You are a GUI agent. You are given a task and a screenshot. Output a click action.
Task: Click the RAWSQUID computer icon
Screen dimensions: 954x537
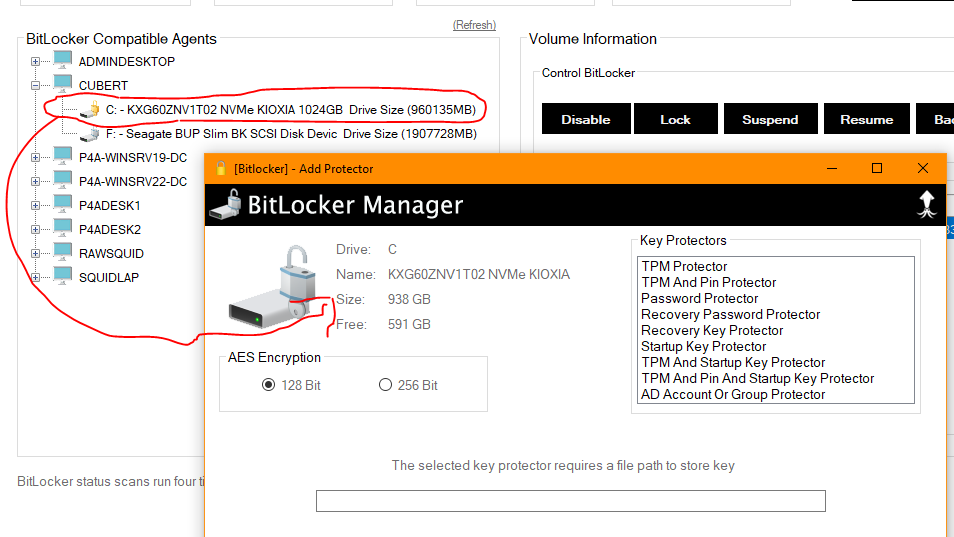pos(63,253)
